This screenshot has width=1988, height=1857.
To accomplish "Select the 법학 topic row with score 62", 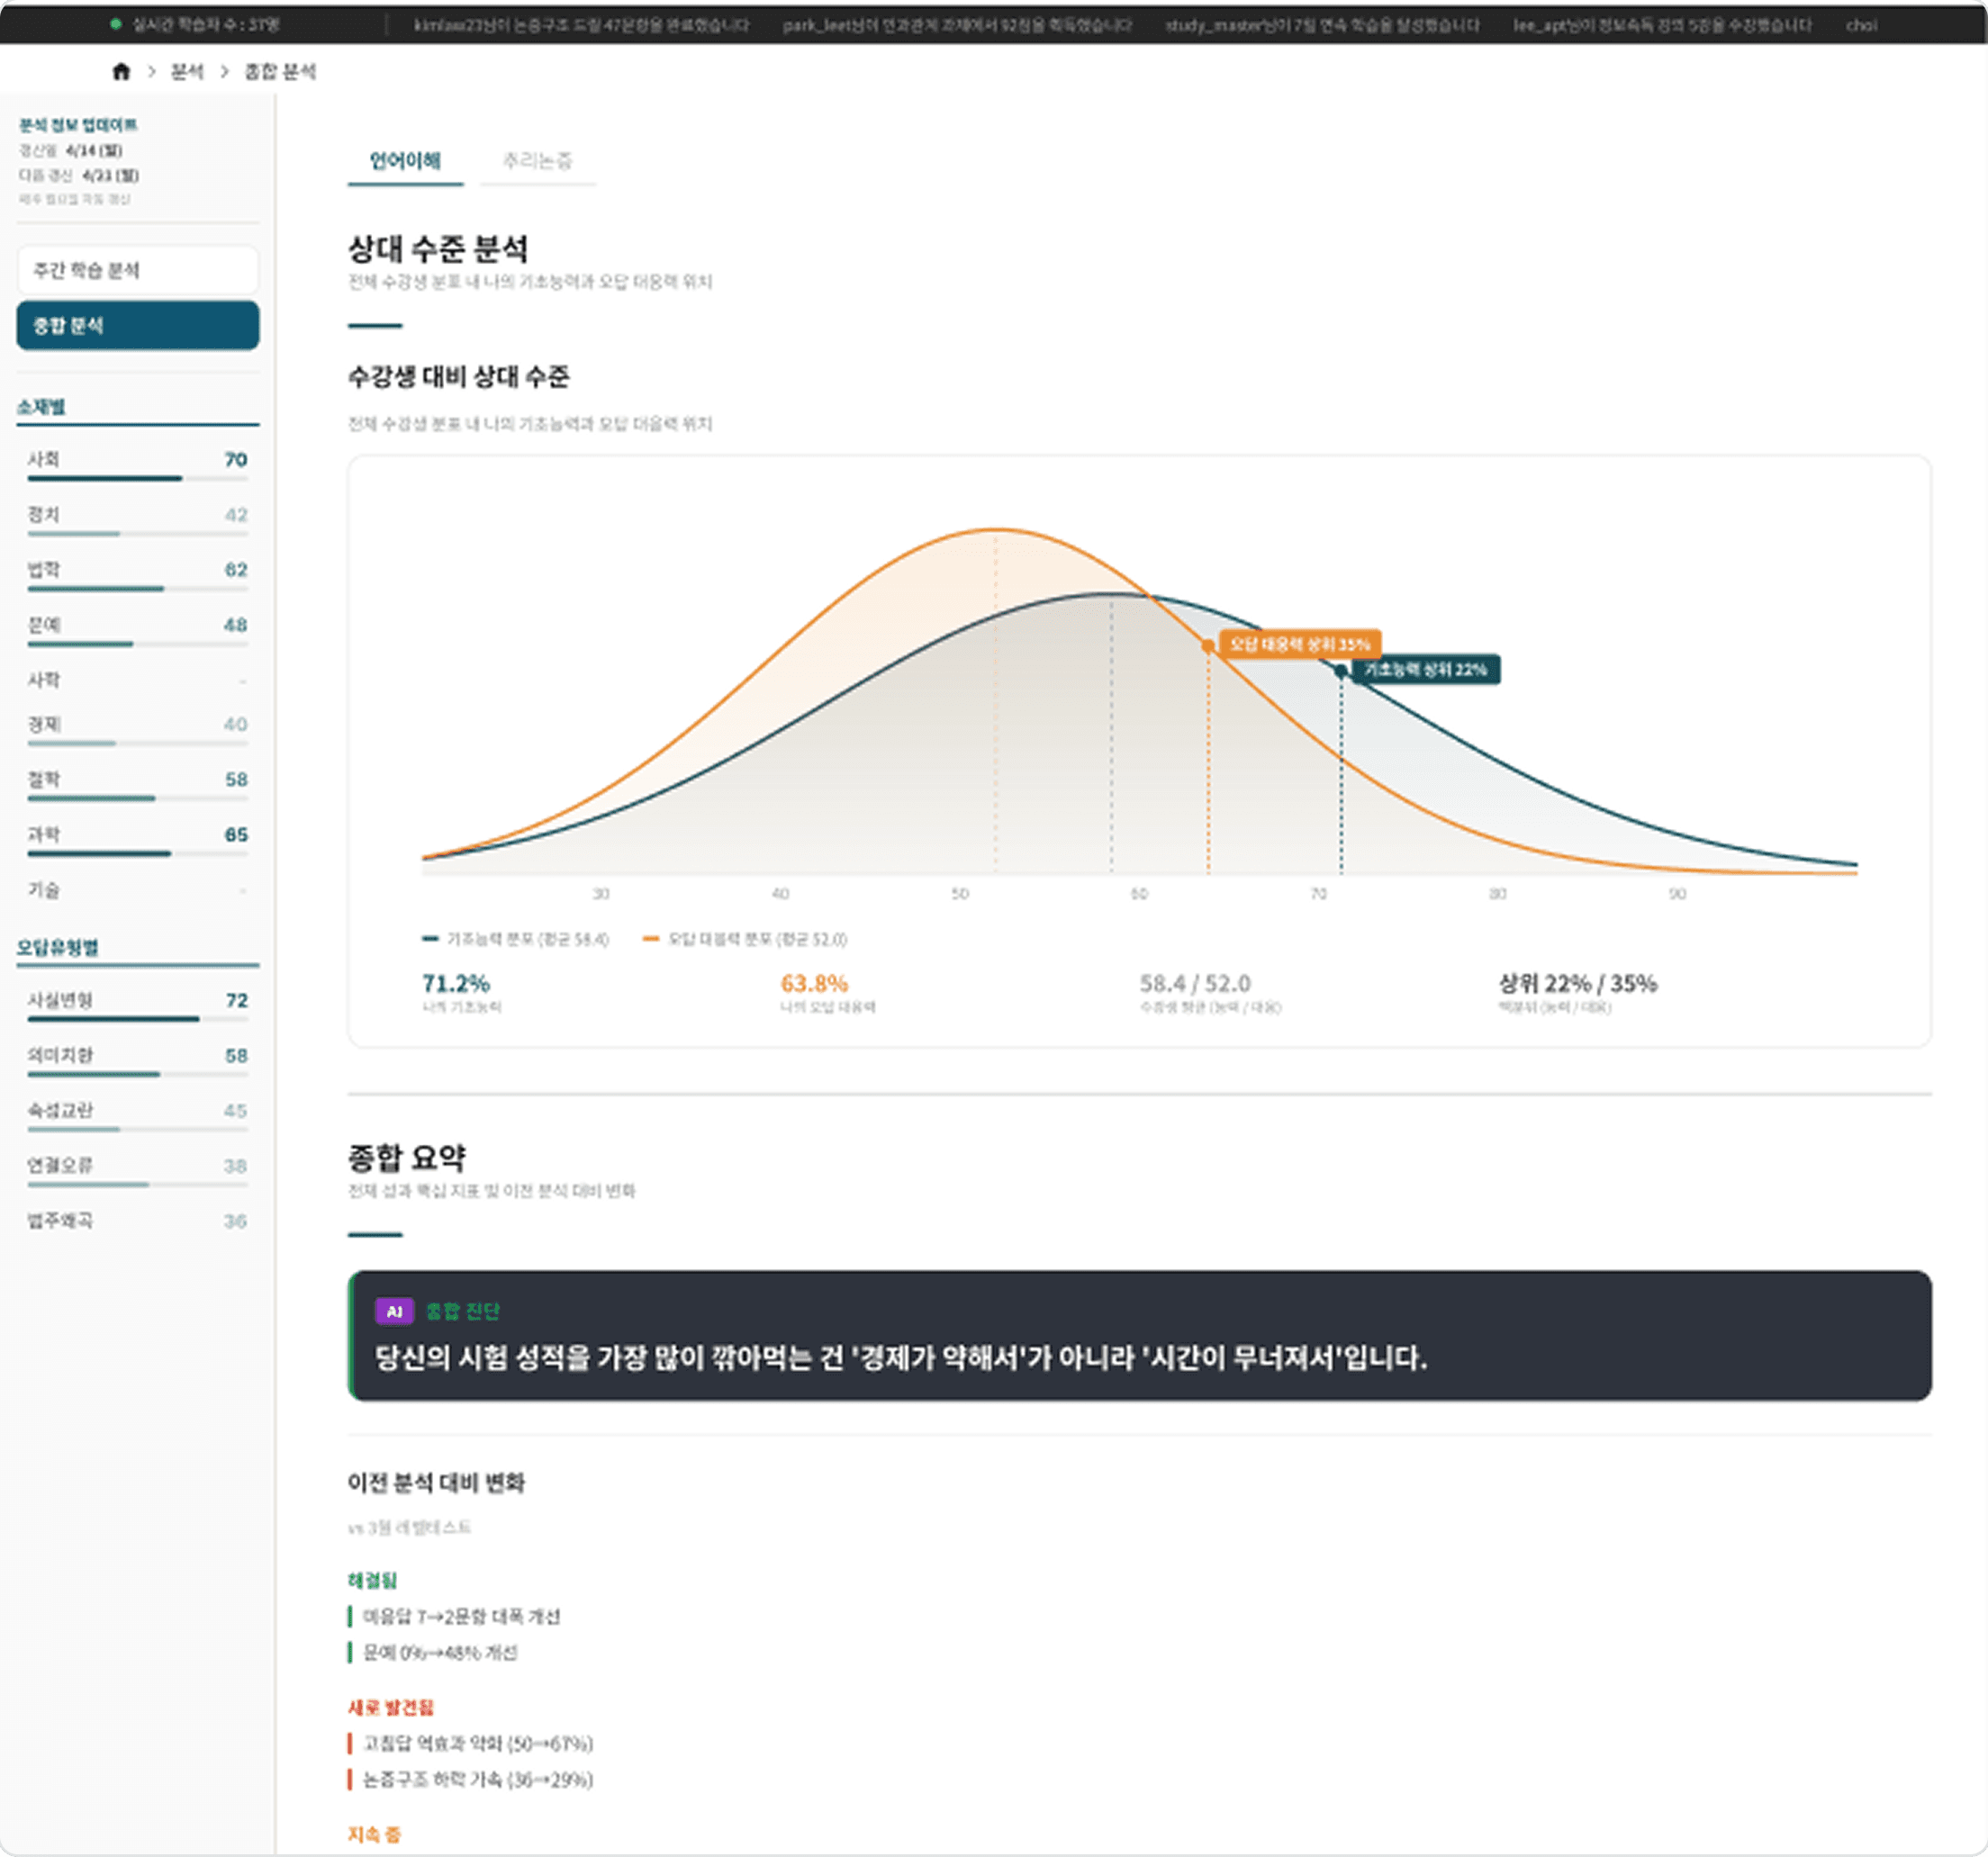I will [138, 574].
